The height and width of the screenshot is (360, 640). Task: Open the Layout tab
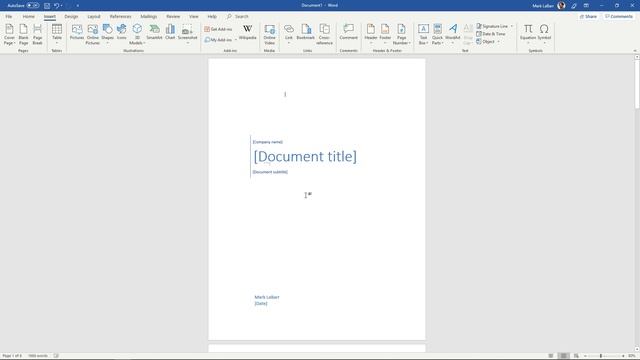coord(94,16)
